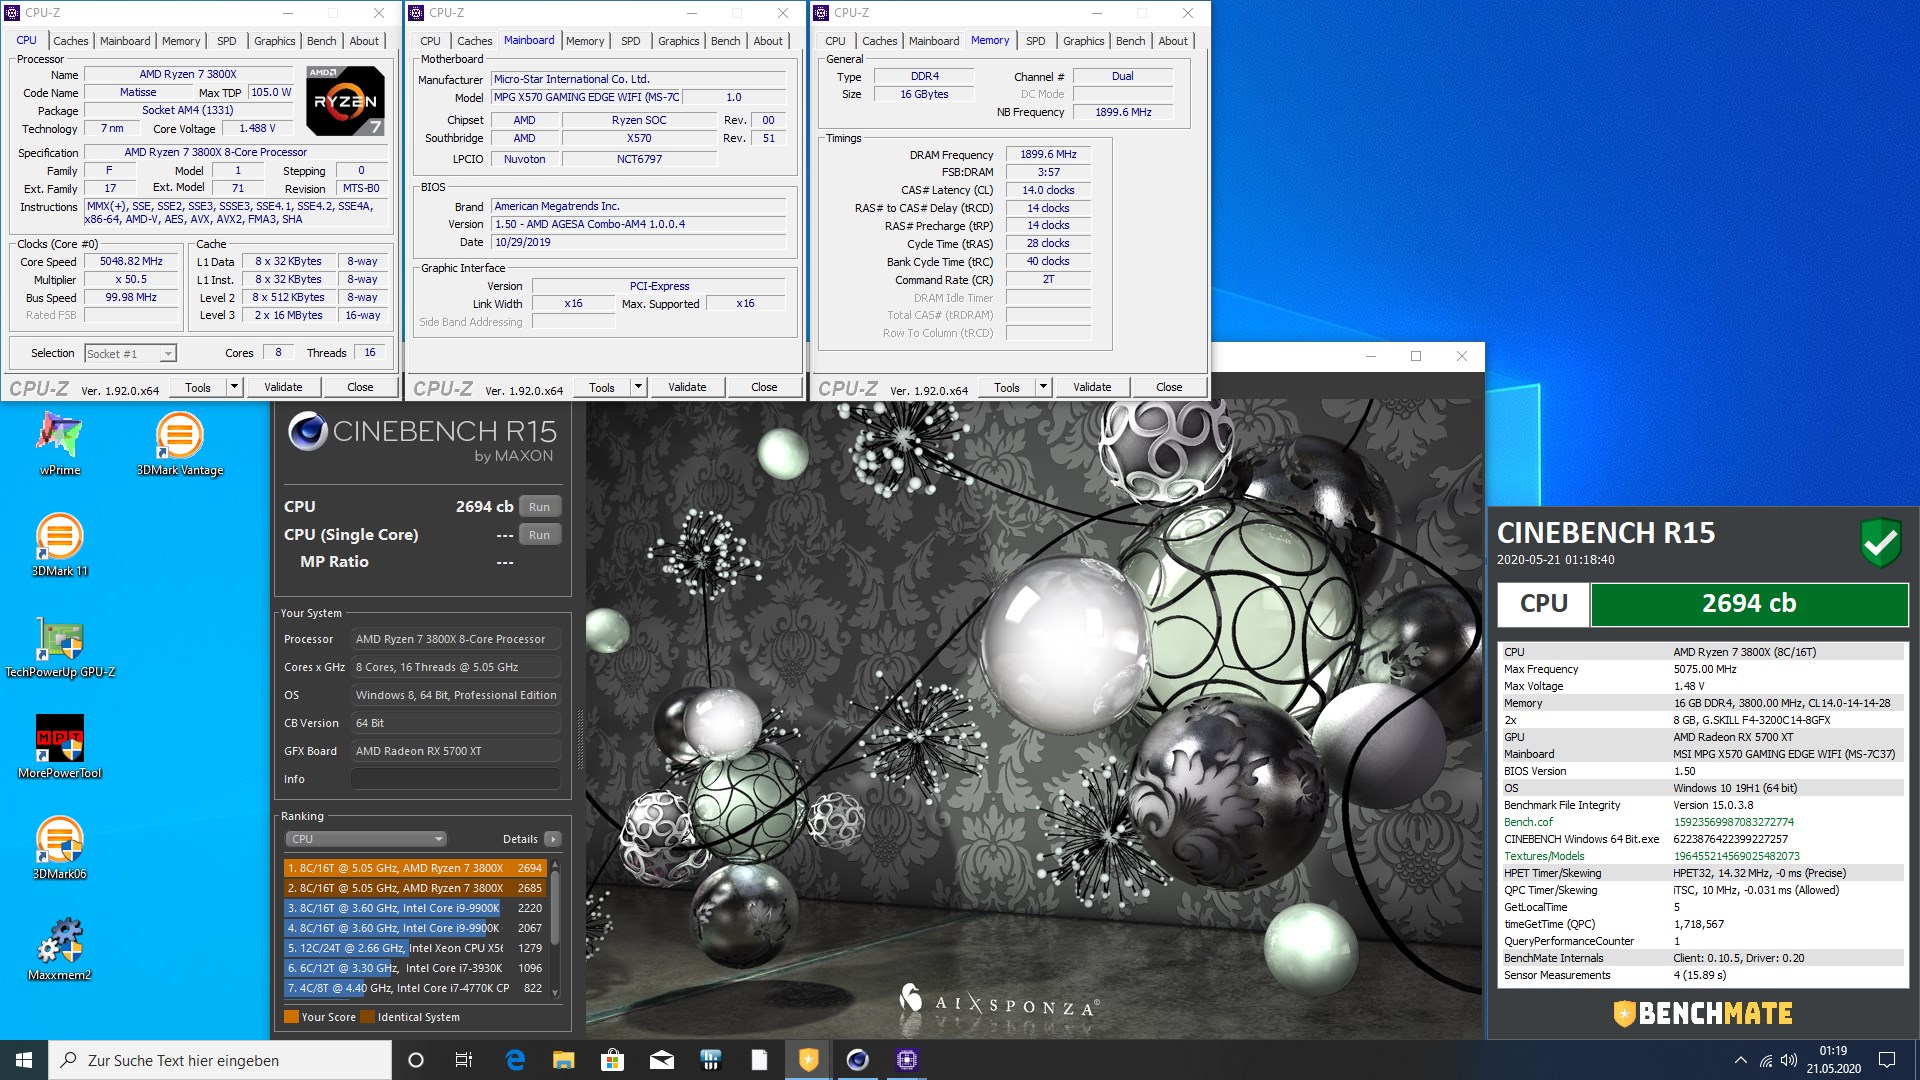Open MorePowerTool desktop icon
1920x1080 pixels.
pyautogui.click(x=60, y=746)
